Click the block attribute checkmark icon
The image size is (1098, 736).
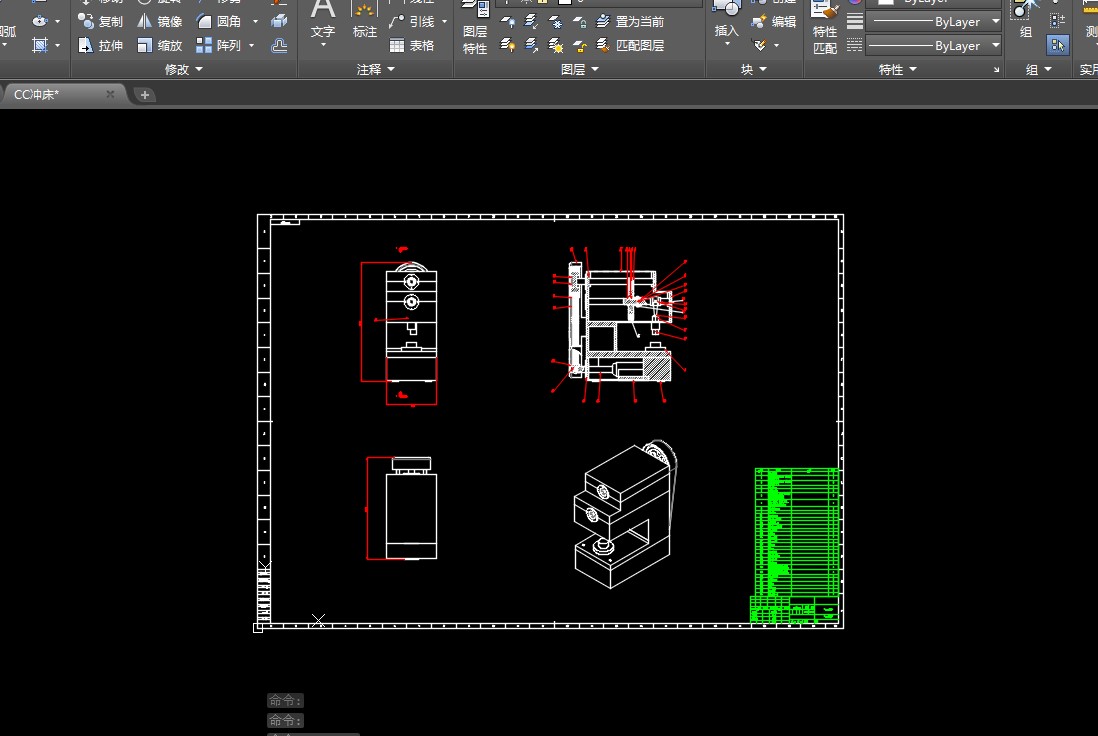tap(760, 46)
